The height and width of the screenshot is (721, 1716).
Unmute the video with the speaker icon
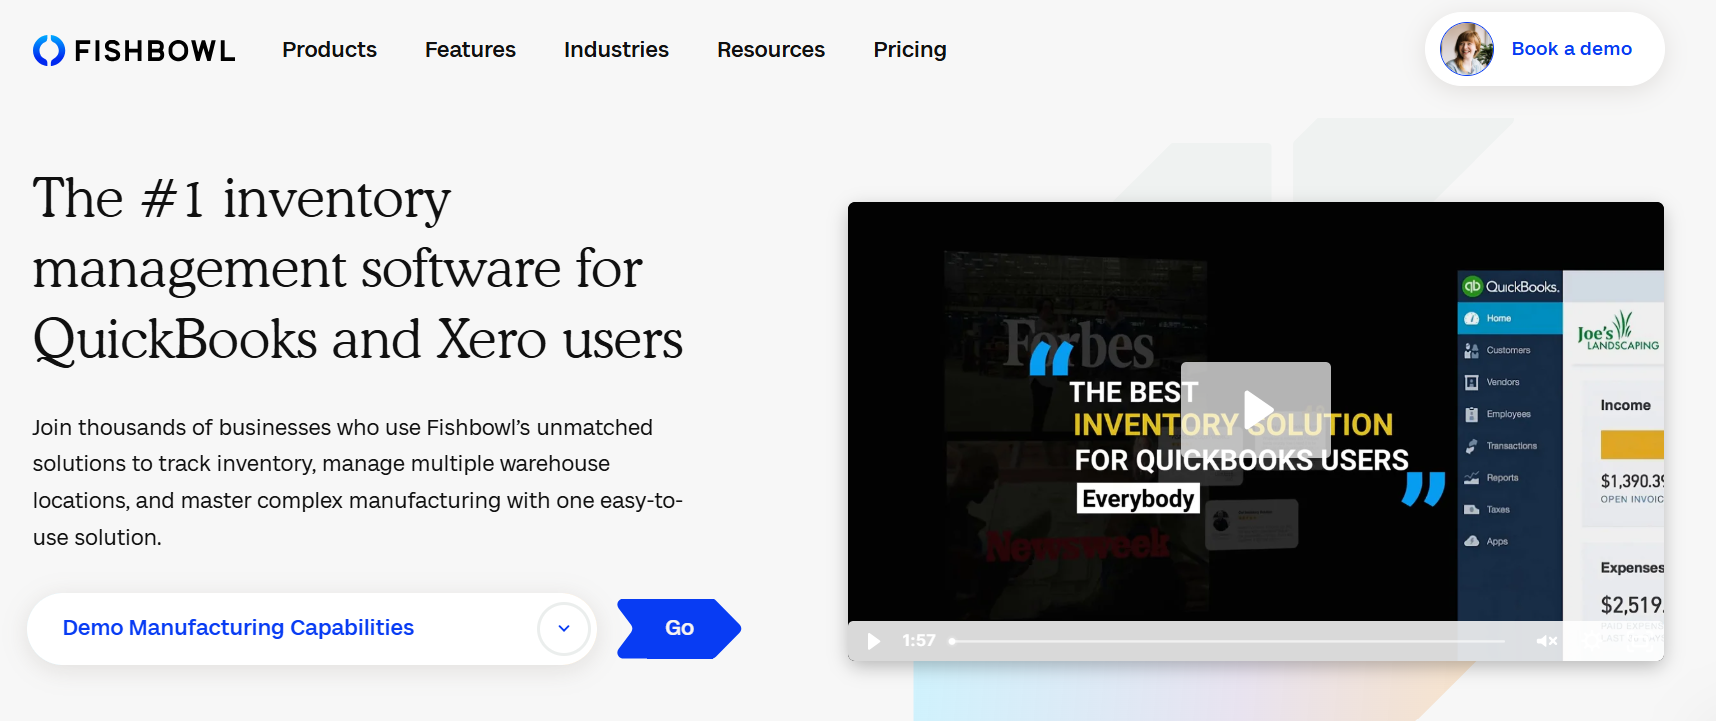coord(1546,641)
